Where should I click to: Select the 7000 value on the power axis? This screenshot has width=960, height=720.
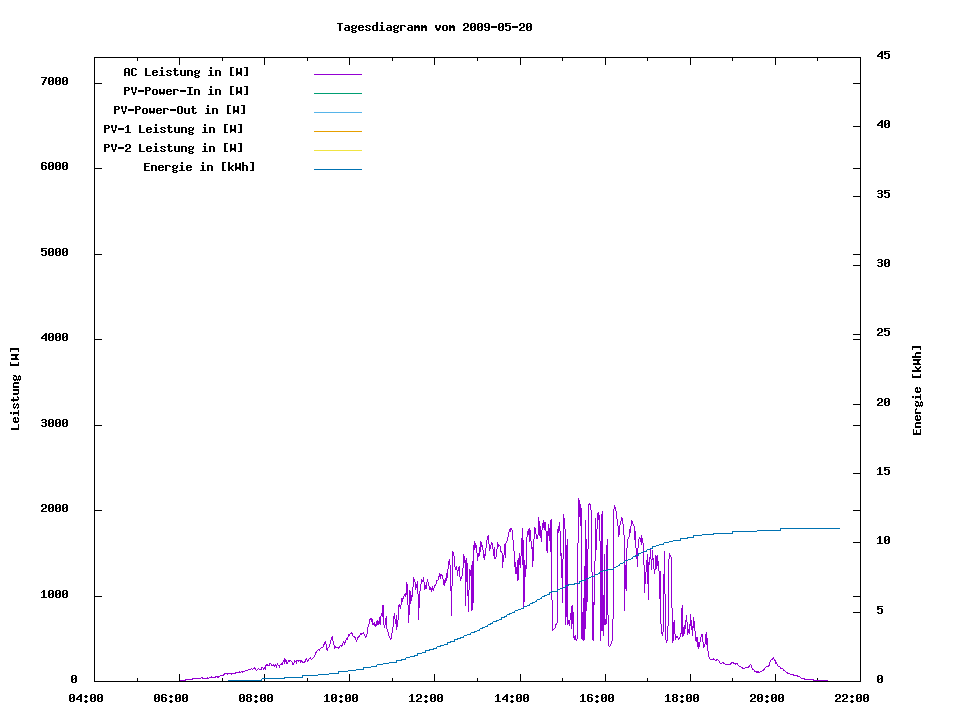[54, 81]
